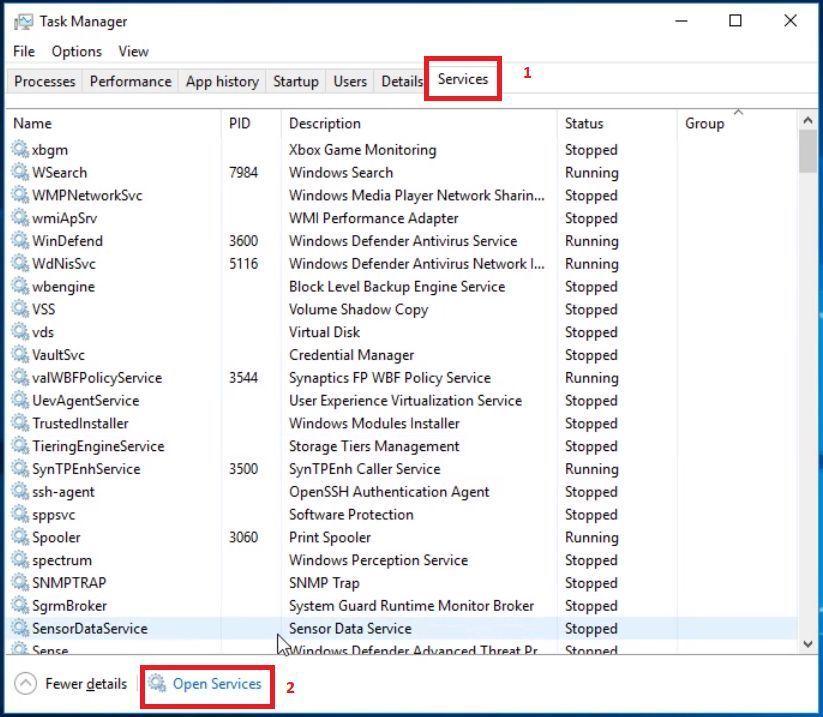
Task: Click the valWBFPolicyService gear icon
Action: click(20, 377)
